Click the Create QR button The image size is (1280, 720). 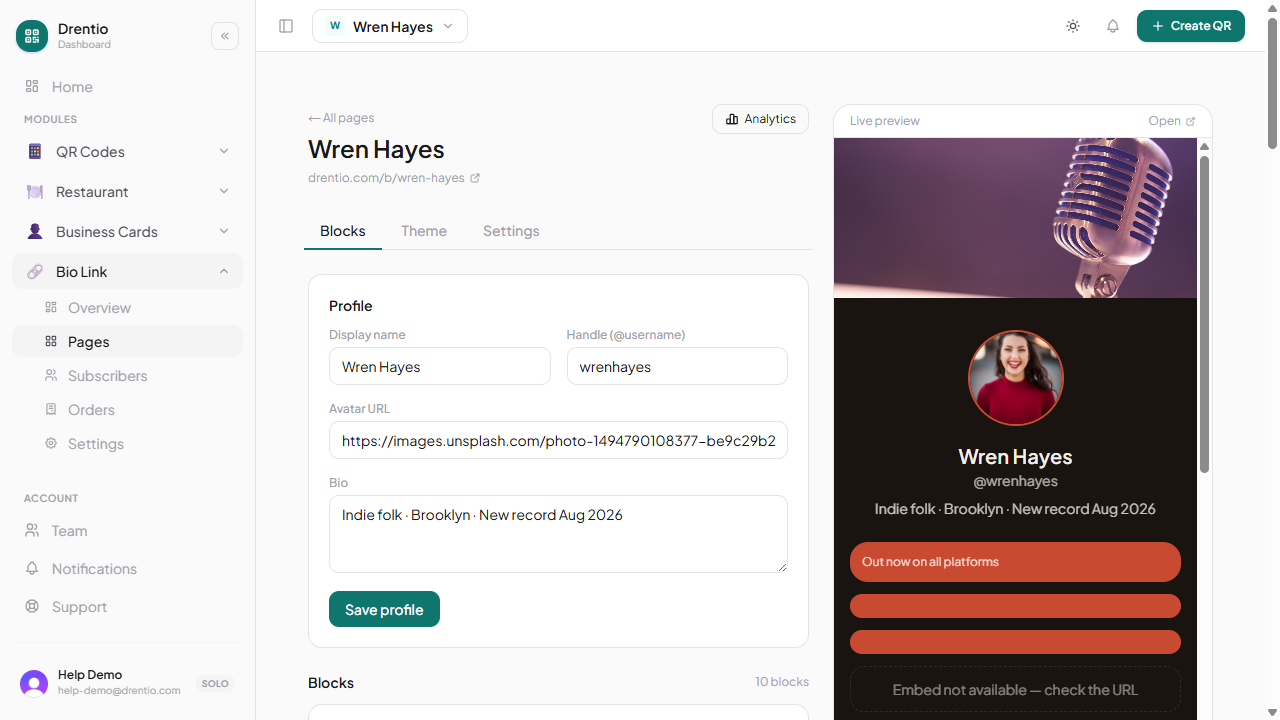pos(1191,26)
